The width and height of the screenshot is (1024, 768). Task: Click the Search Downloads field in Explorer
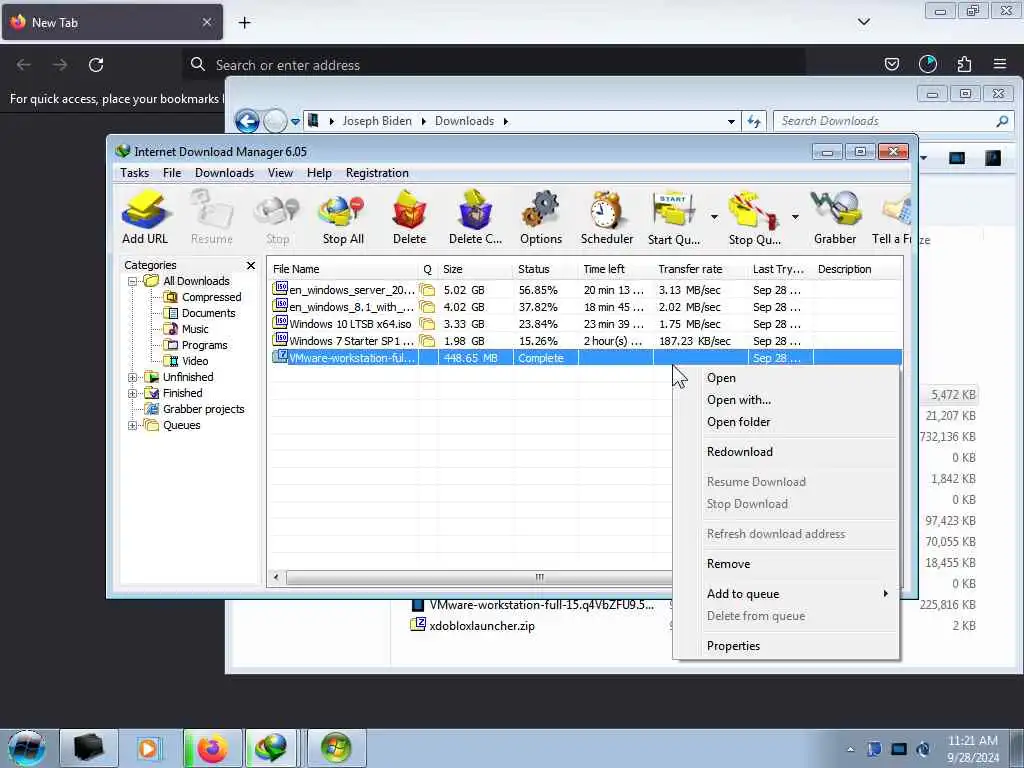(x=886, y=121)
